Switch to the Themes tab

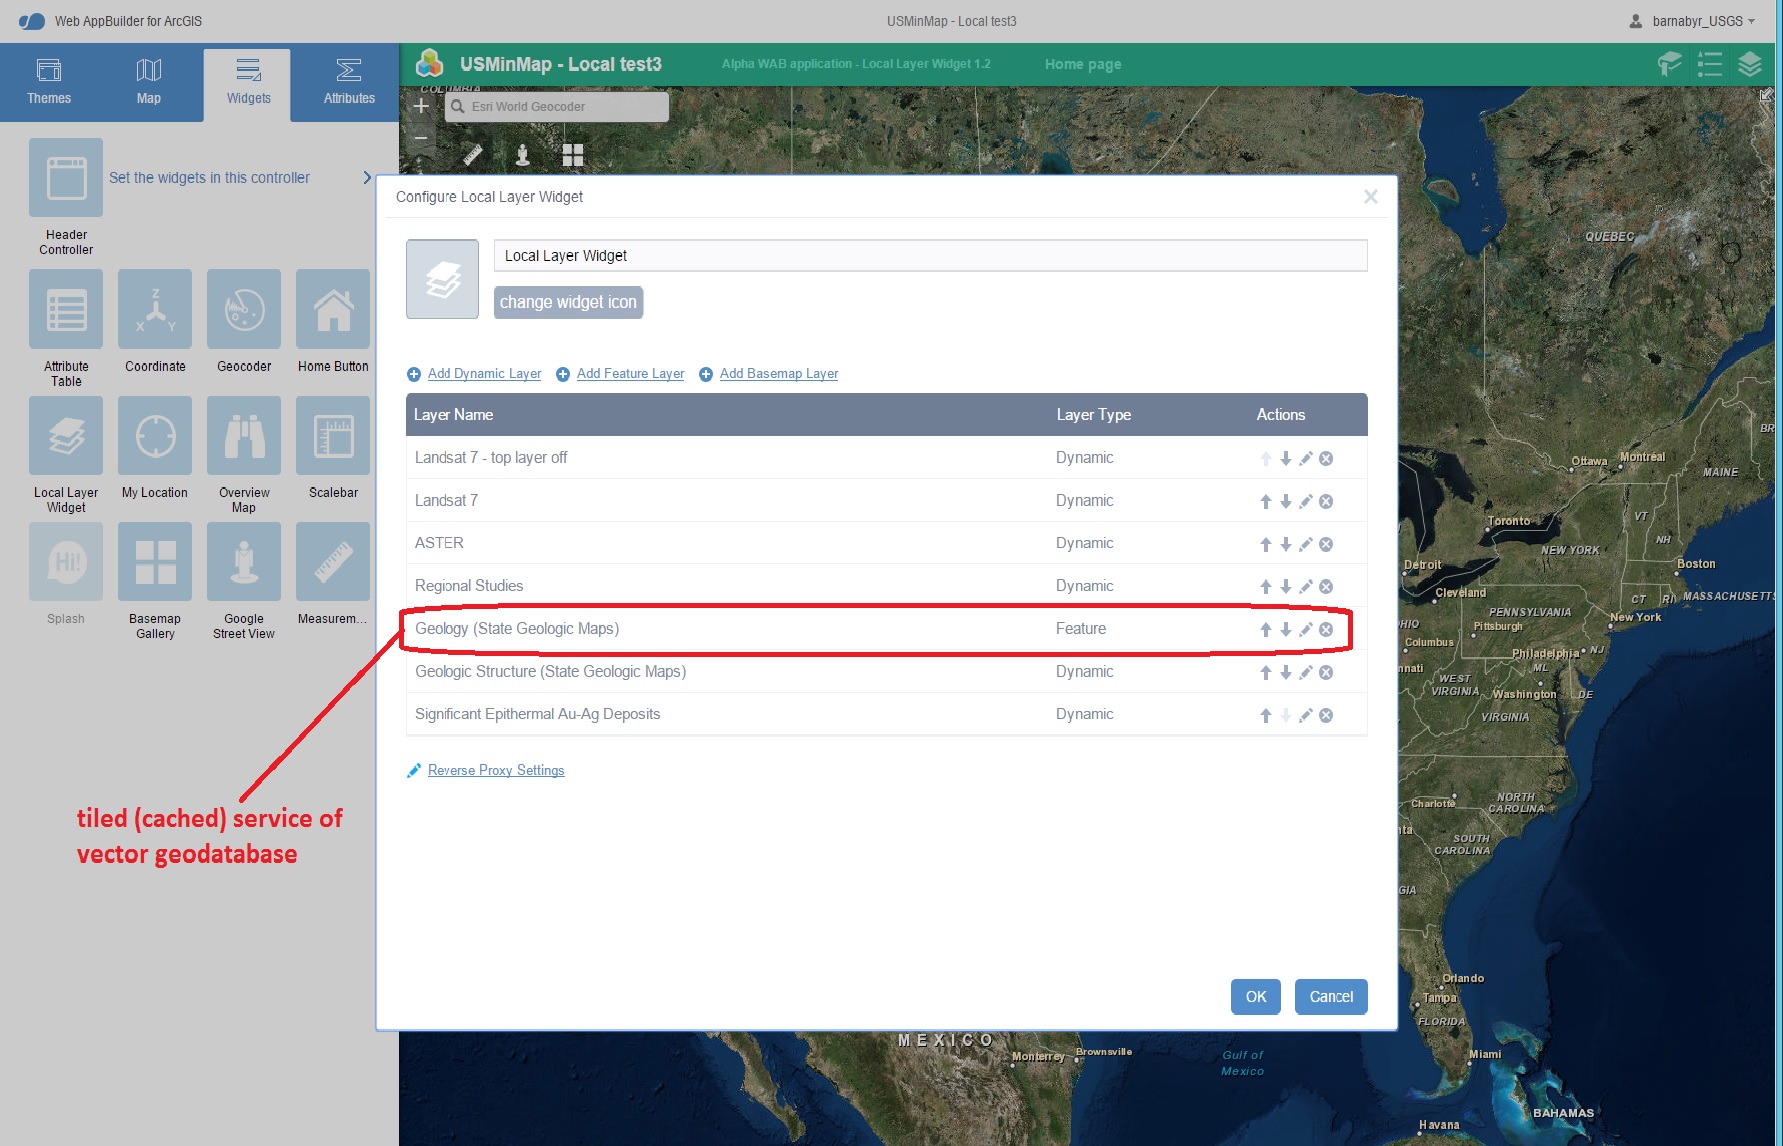coord(49,83)
